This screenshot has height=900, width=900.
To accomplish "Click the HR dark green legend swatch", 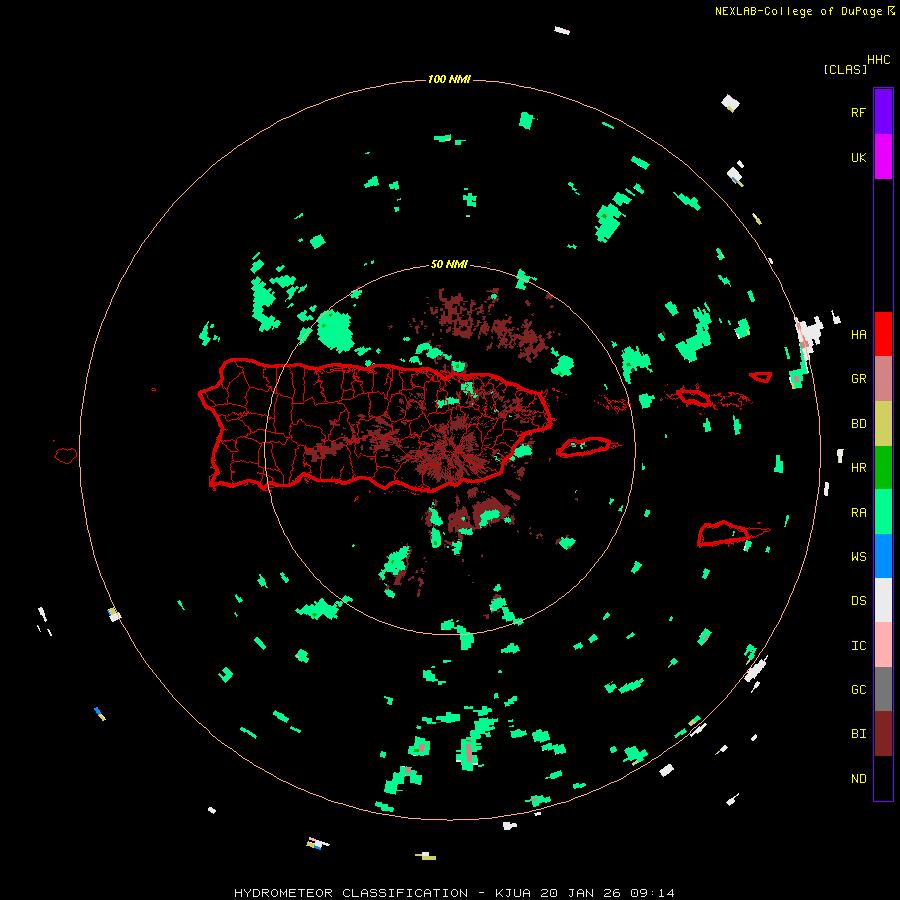I will click(883, 467).
